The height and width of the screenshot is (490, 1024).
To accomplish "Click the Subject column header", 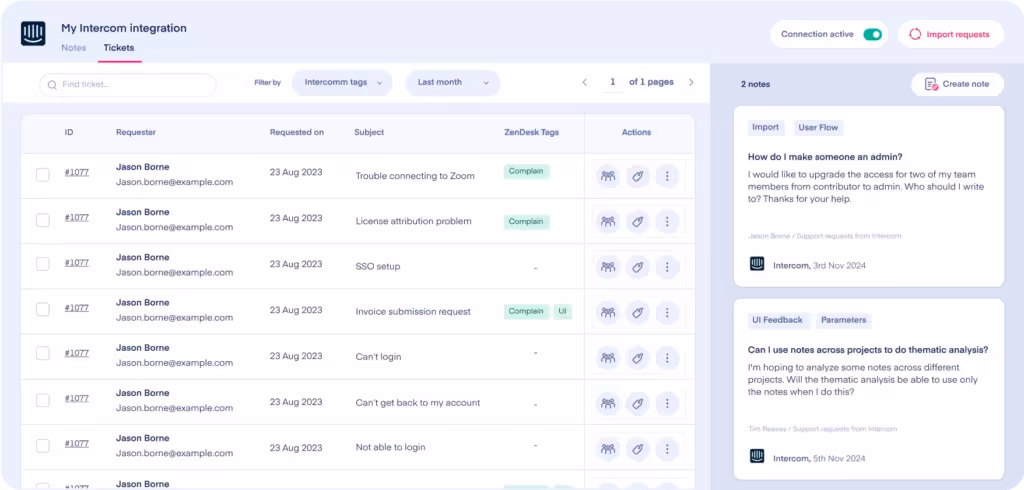I will tap(369, 132).
